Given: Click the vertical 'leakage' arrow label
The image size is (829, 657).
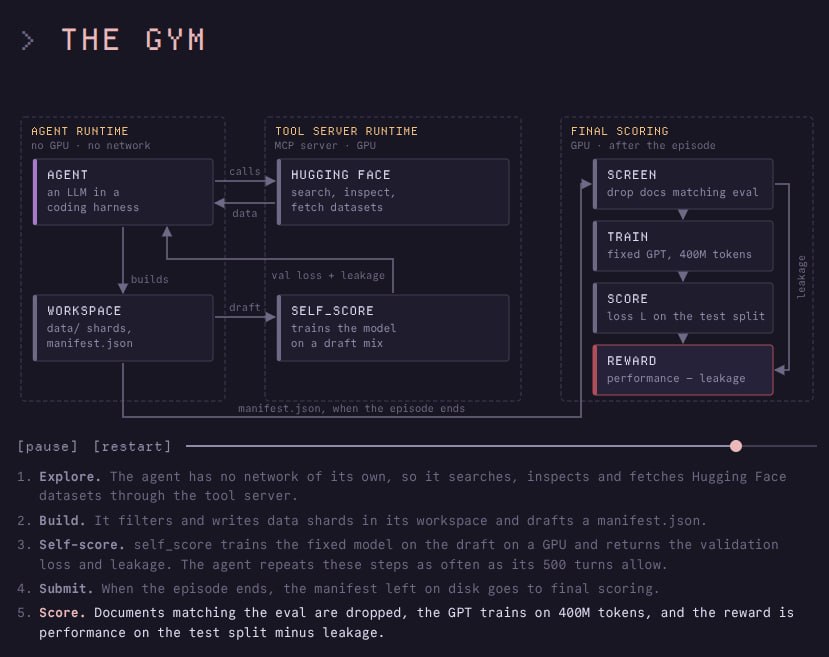Looking at the screenshot, I should [x=802, y=277].
